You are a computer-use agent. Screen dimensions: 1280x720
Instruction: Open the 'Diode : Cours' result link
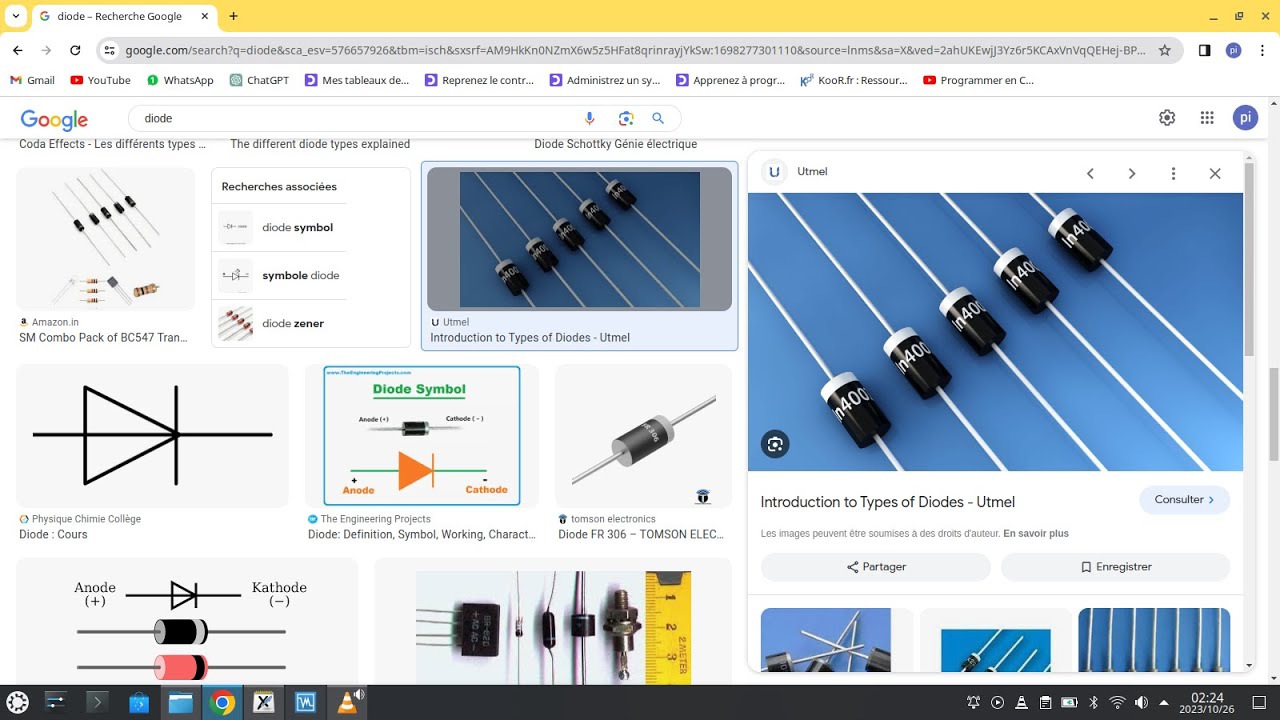(53, 534)
